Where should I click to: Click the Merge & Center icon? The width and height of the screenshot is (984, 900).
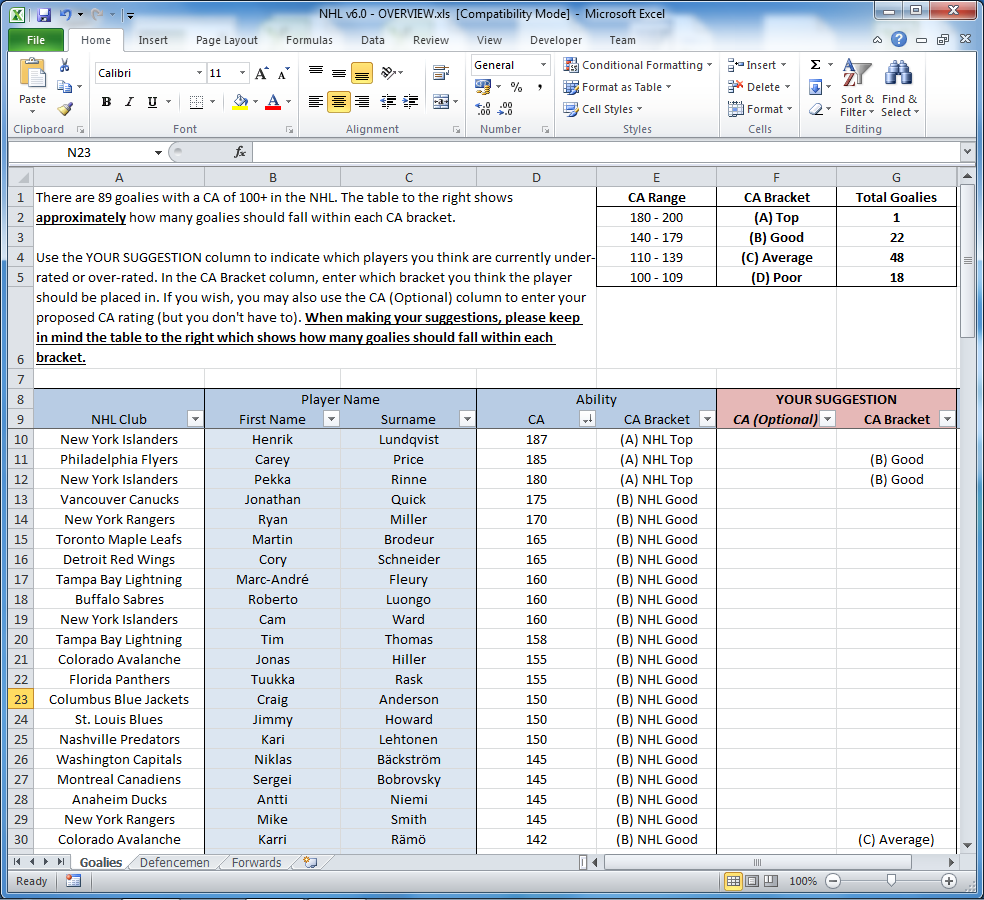point(441,102)
